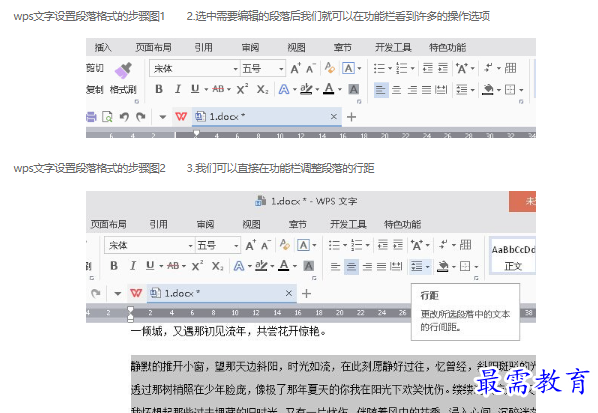Click text effects outlined A in lower toolbar

point(239,266)
